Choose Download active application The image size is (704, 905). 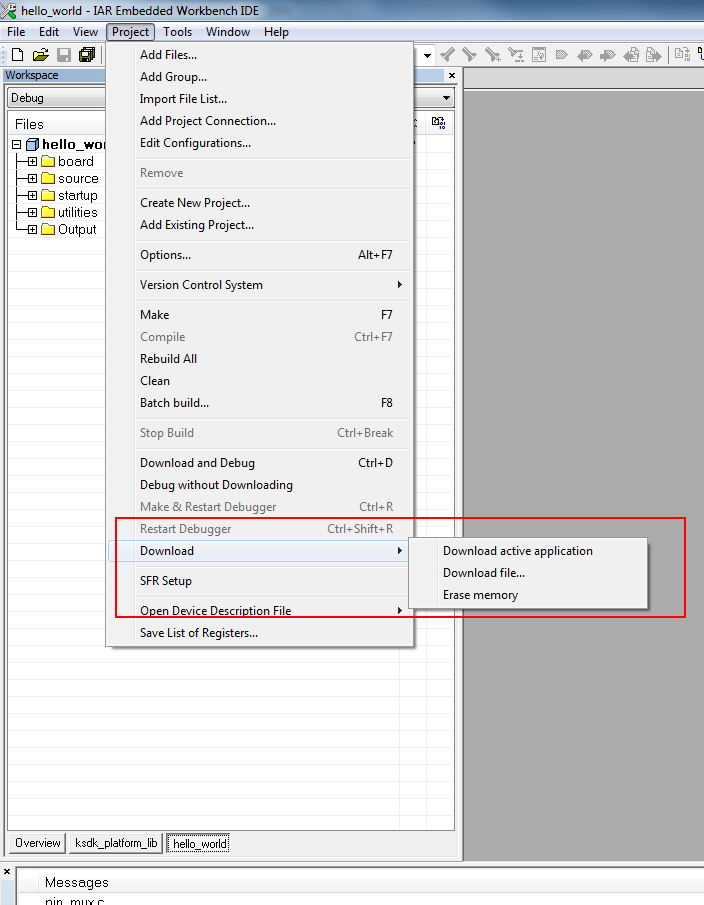click(528, 551)
